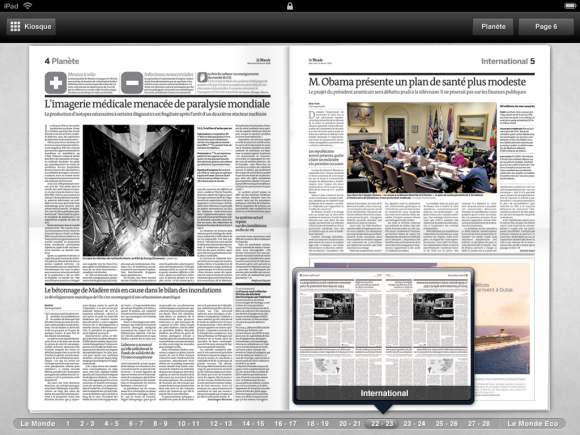Select pages 22 - 23 in the page strip
Viewport: 580px width, 435px height.
382,424
